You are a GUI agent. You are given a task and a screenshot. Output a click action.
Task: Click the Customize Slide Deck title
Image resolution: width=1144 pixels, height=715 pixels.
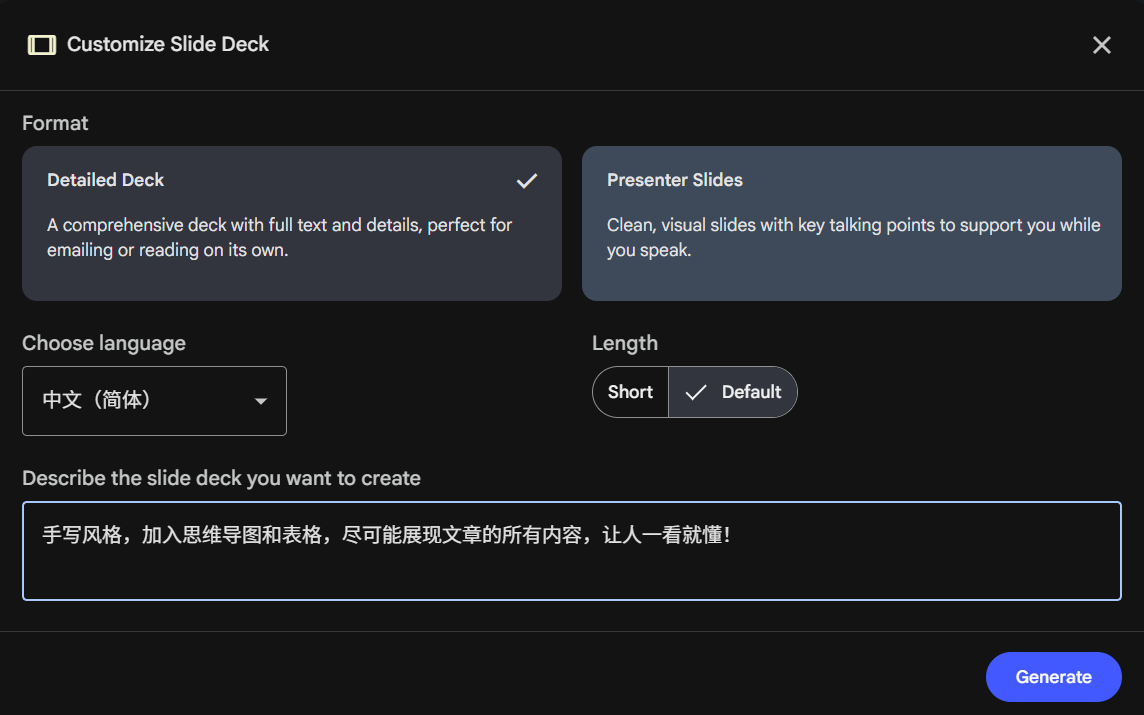[168, 45]
